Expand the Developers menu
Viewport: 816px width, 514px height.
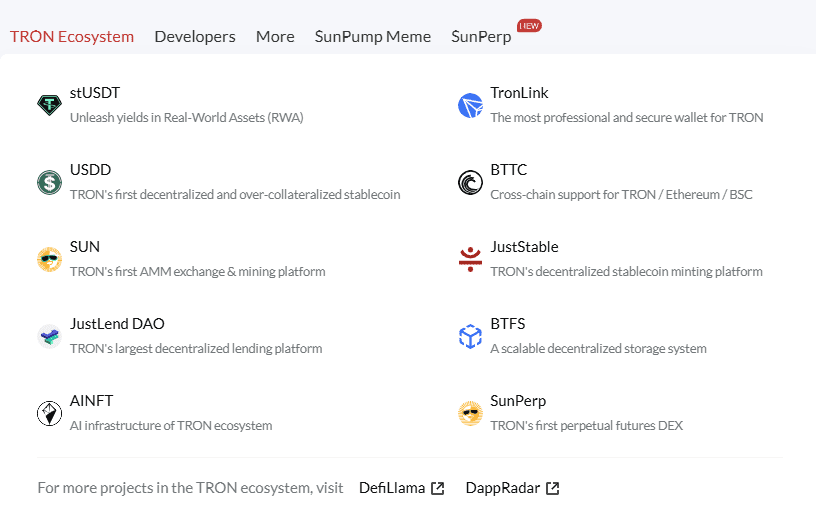click(x=195, y=36)
